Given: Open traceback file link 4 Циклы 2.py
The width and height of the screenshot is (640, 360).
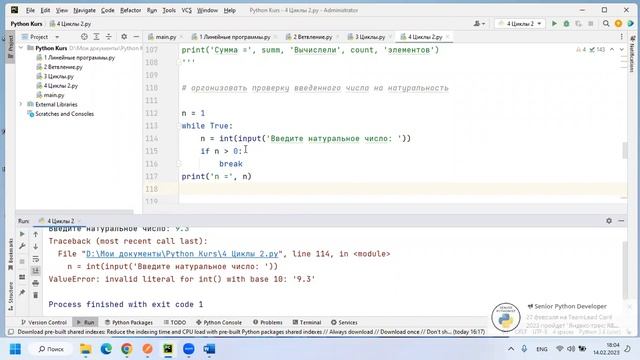Looking at the screenshot, I should pyautogui.click(x=182, y=254).
